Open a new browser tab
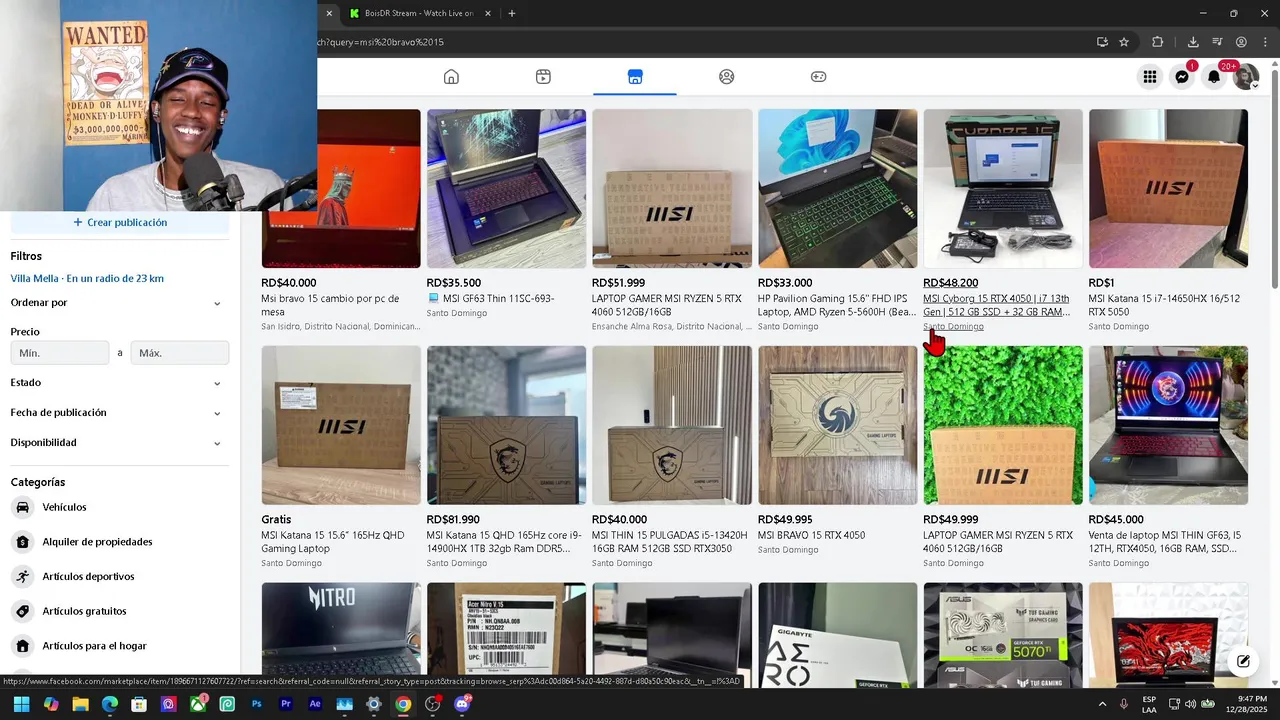This screenshot has width=1280, height=720. pos(512,13)
